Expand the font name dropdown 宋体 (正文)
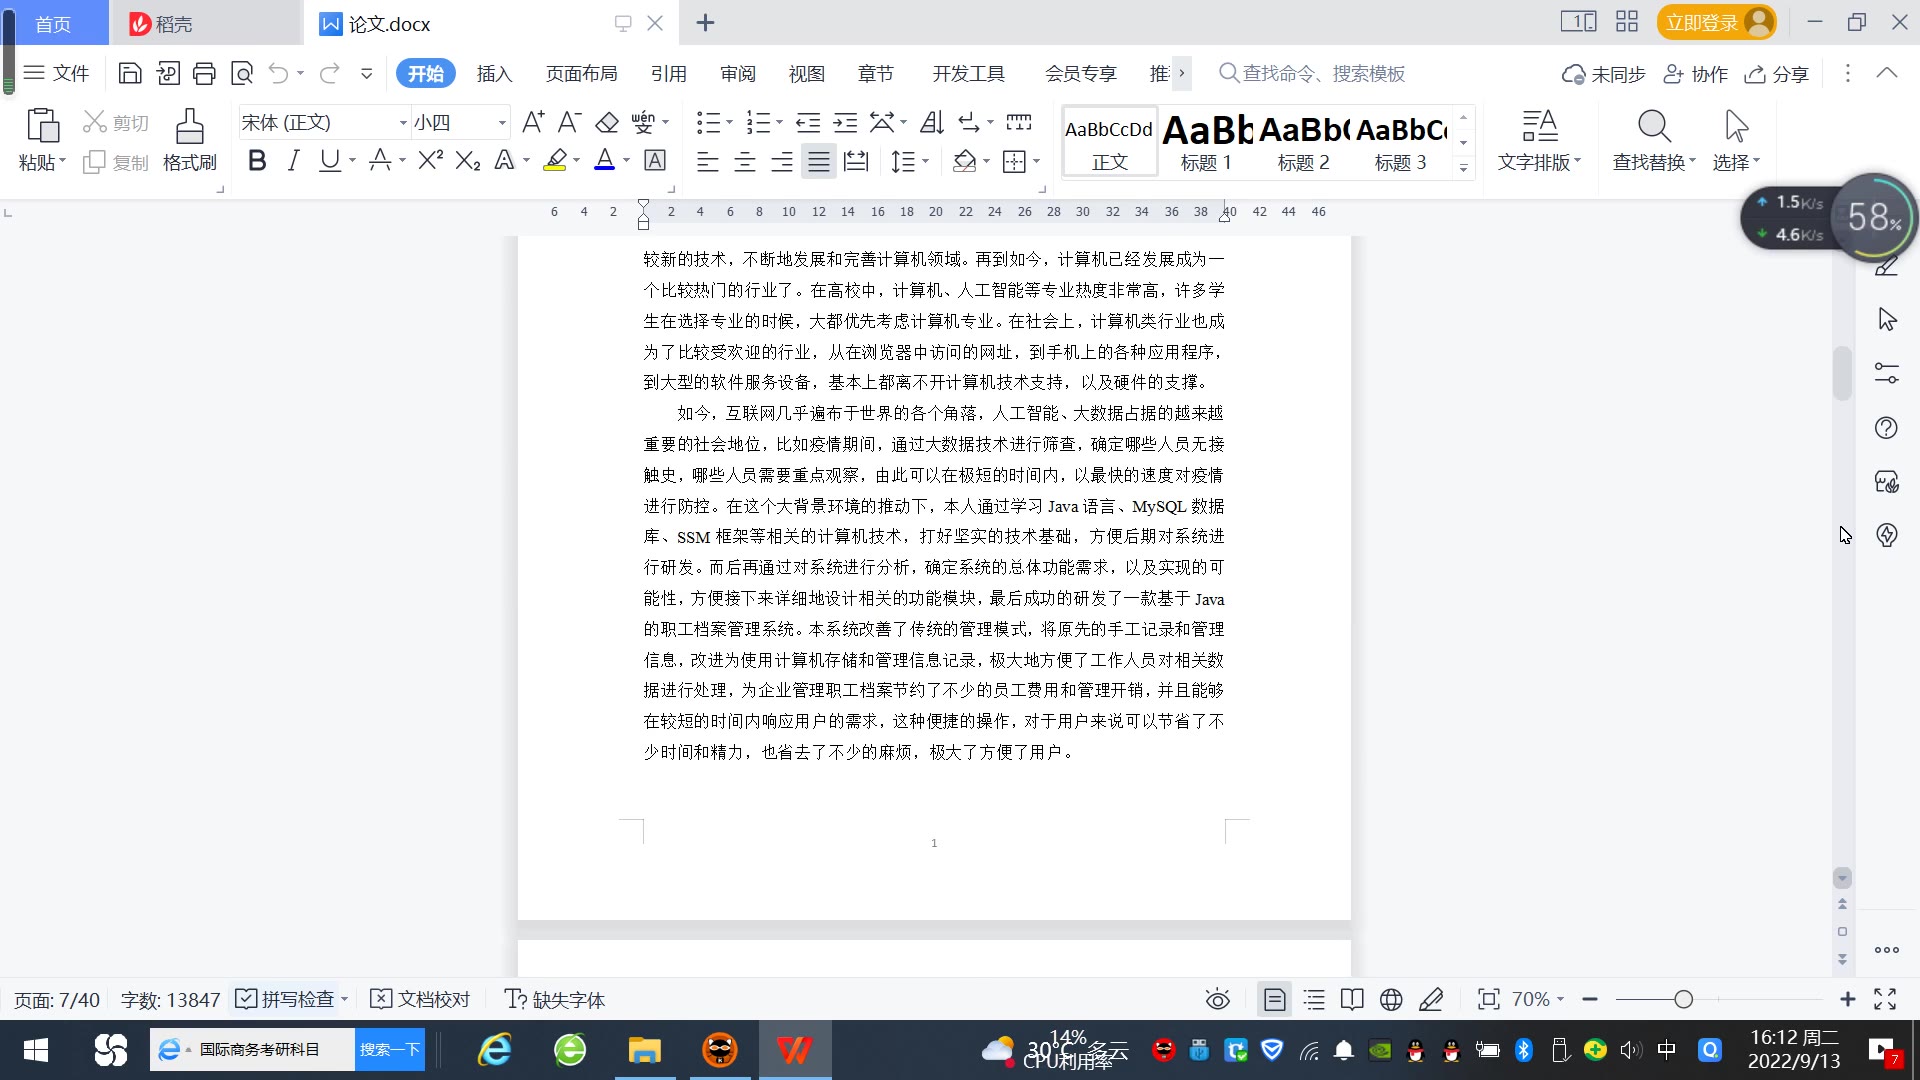This screenshot has height=1080, width=1920. [x=403, y=123]
